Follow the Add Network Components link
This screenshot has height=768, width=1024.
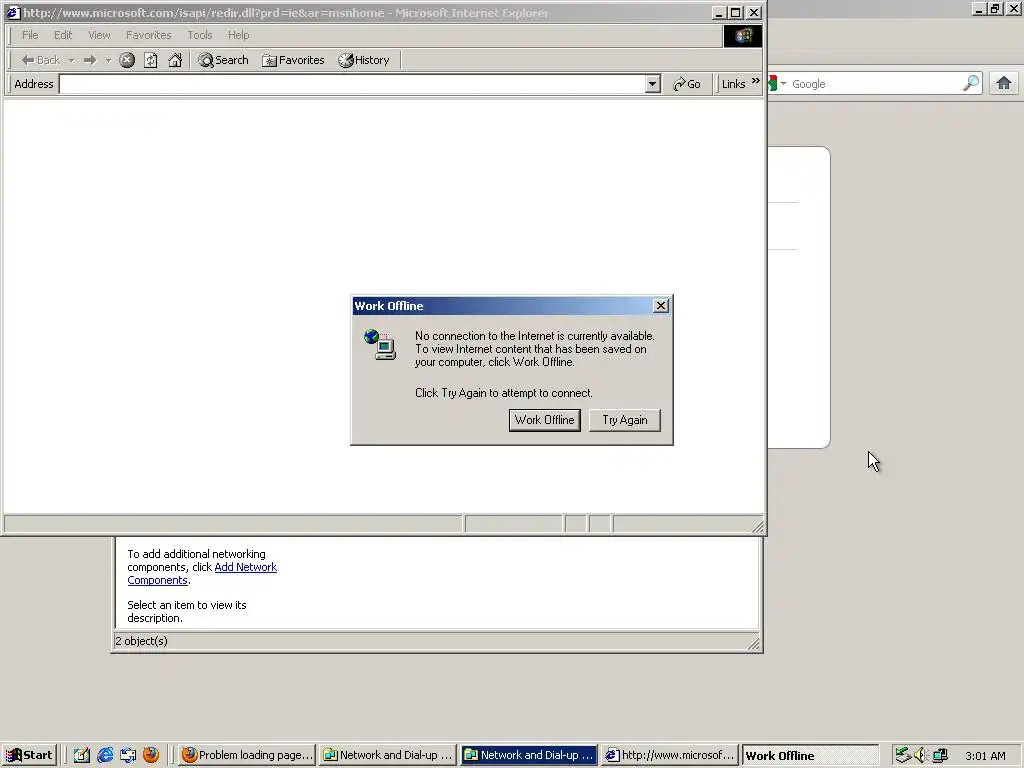tap(202, 573)
